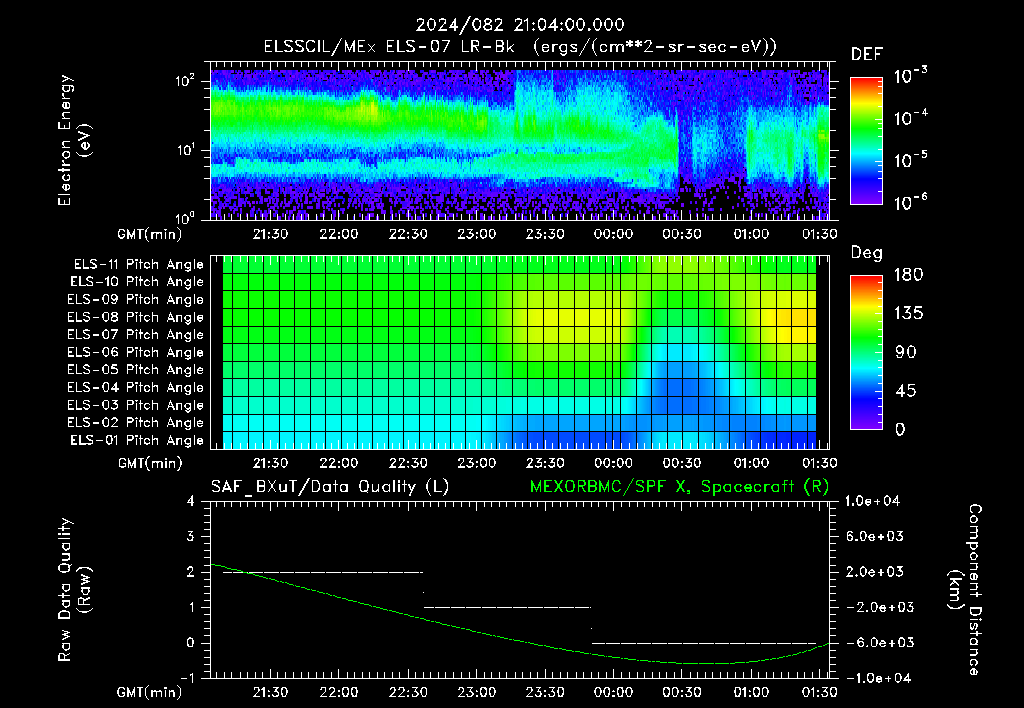Click the Raw Data Quality (Raw) axis label

coord(74,590)
